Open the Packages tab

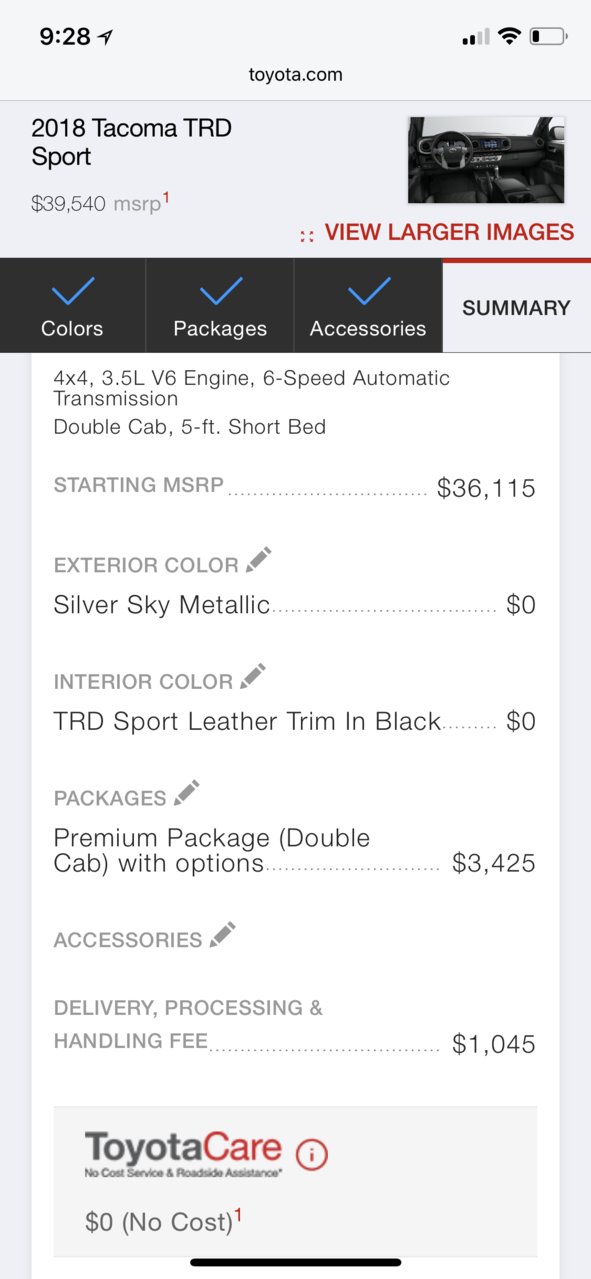click(x=220, y=305)
